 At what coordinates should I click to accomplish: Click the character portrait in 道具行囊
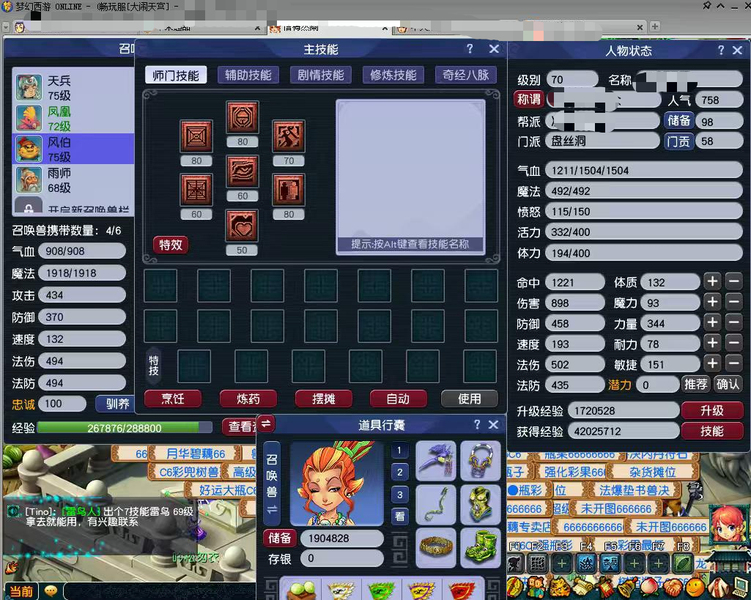click(x=336, y=483)
